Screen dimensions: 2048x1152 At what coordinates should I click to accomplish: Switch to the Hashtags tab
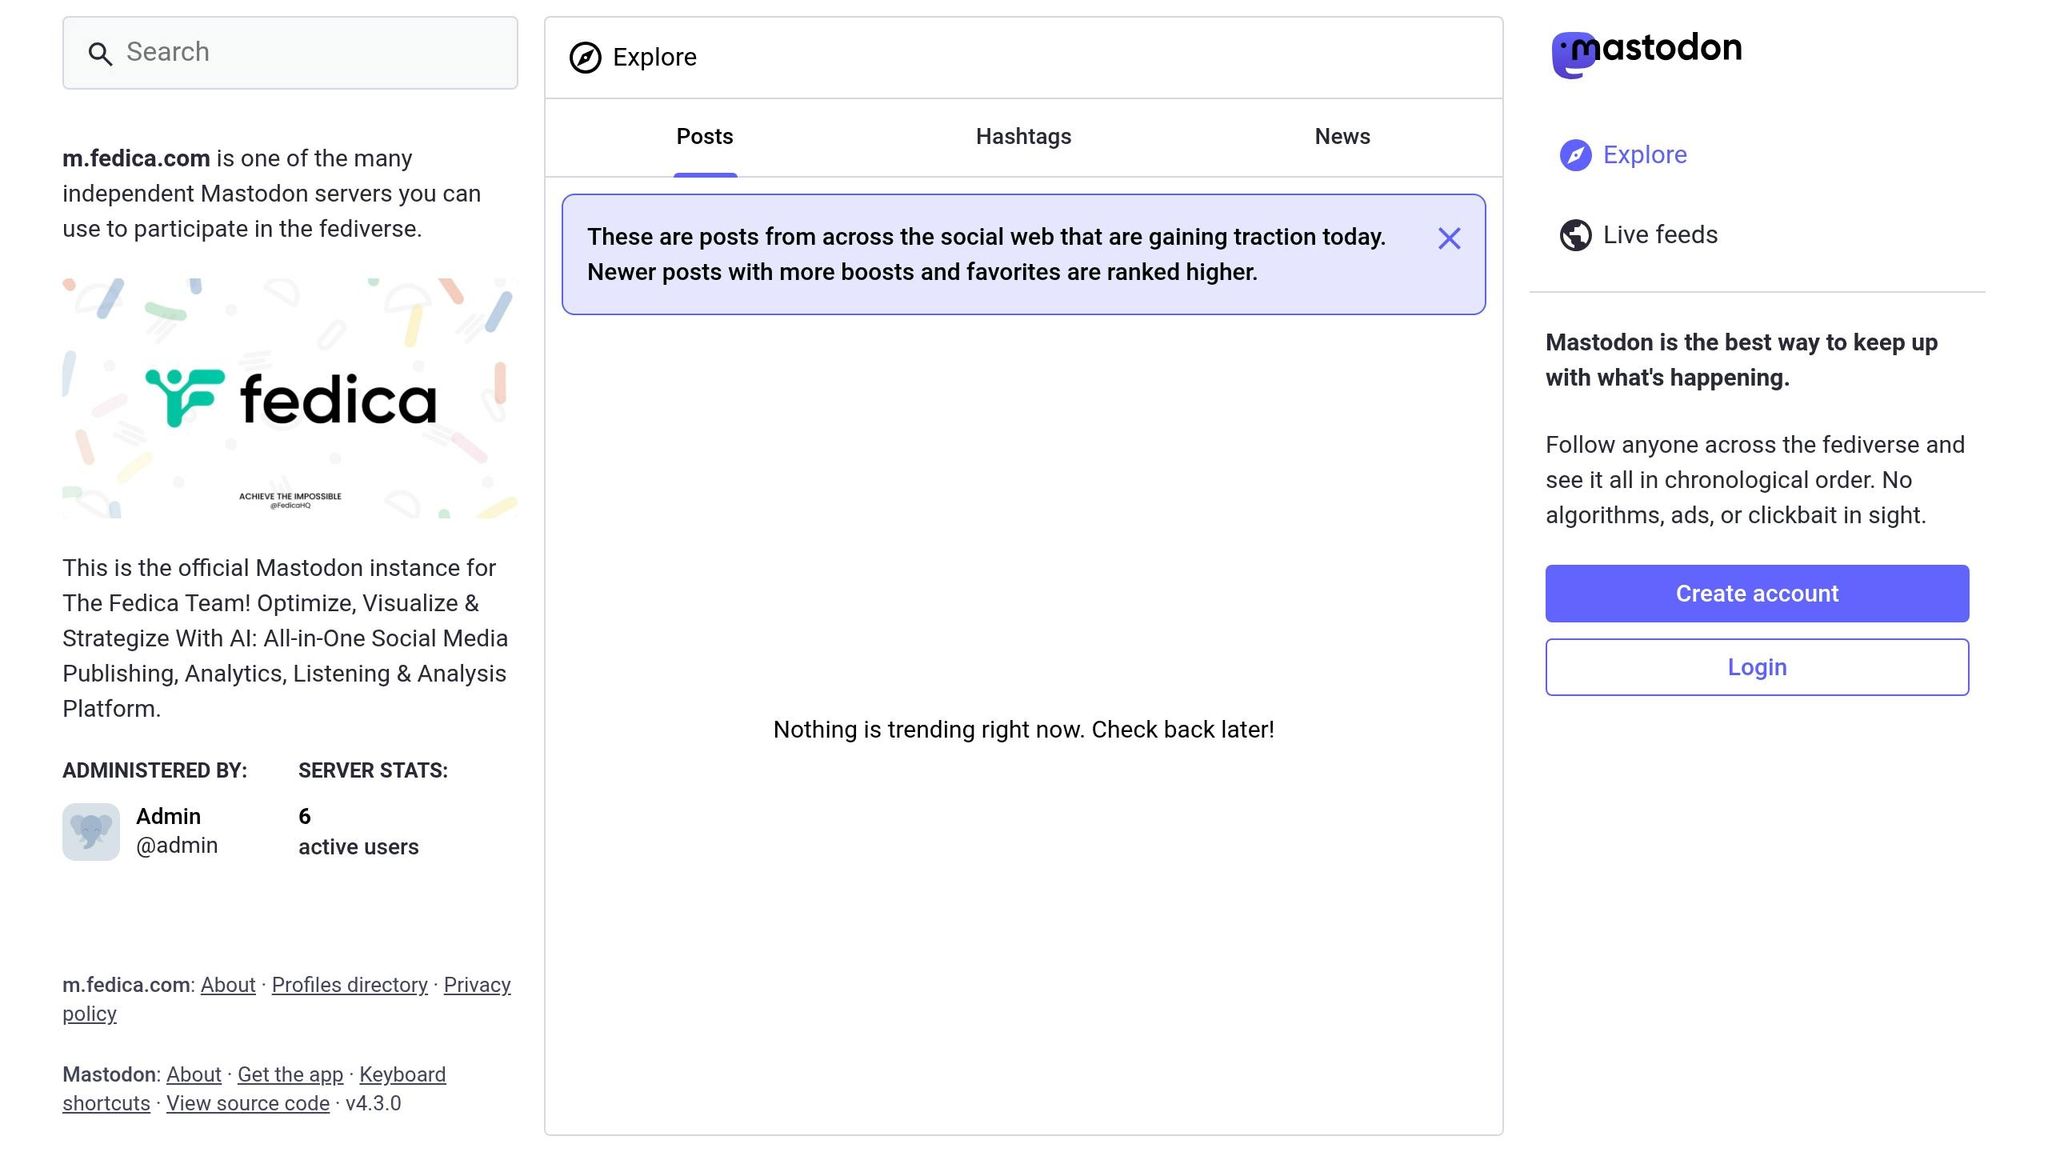point(1023,137)
